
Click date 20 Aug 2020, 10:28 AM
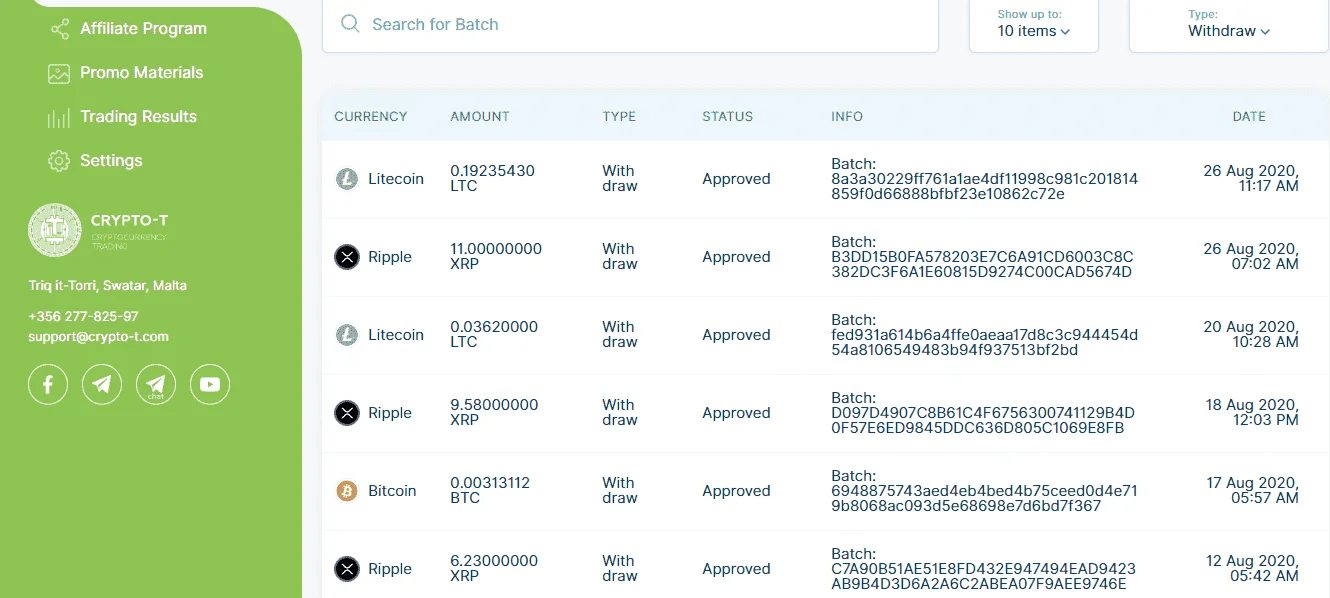click(1250, 335)
